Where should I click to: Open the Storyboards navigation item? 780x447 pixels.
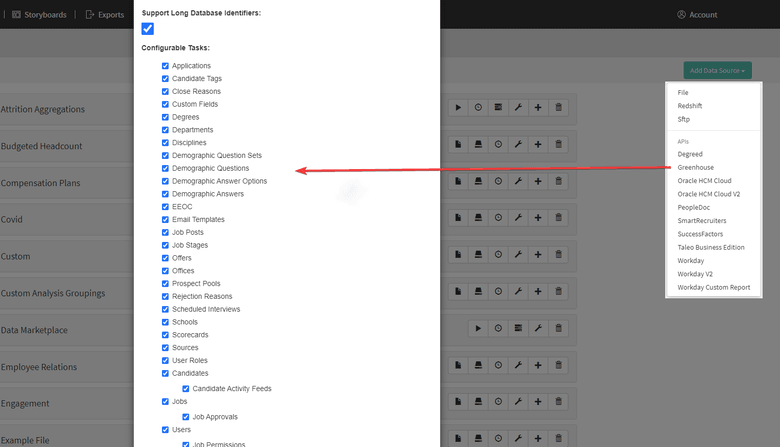pos(38,15)
